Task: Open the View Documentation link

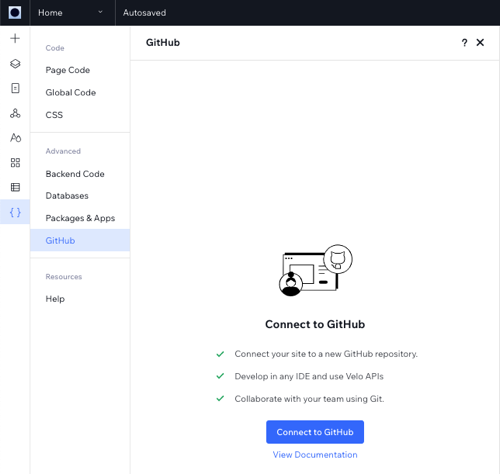Action: click(x=315, y=455)
